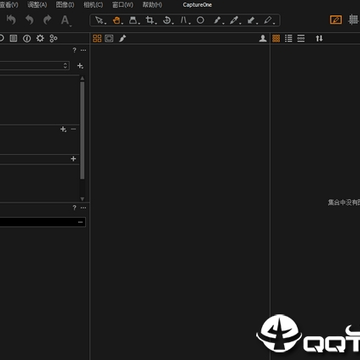Open lower panel three-dots options menu
The height and width of the screenshot is (360, 360).
(83, 208)
